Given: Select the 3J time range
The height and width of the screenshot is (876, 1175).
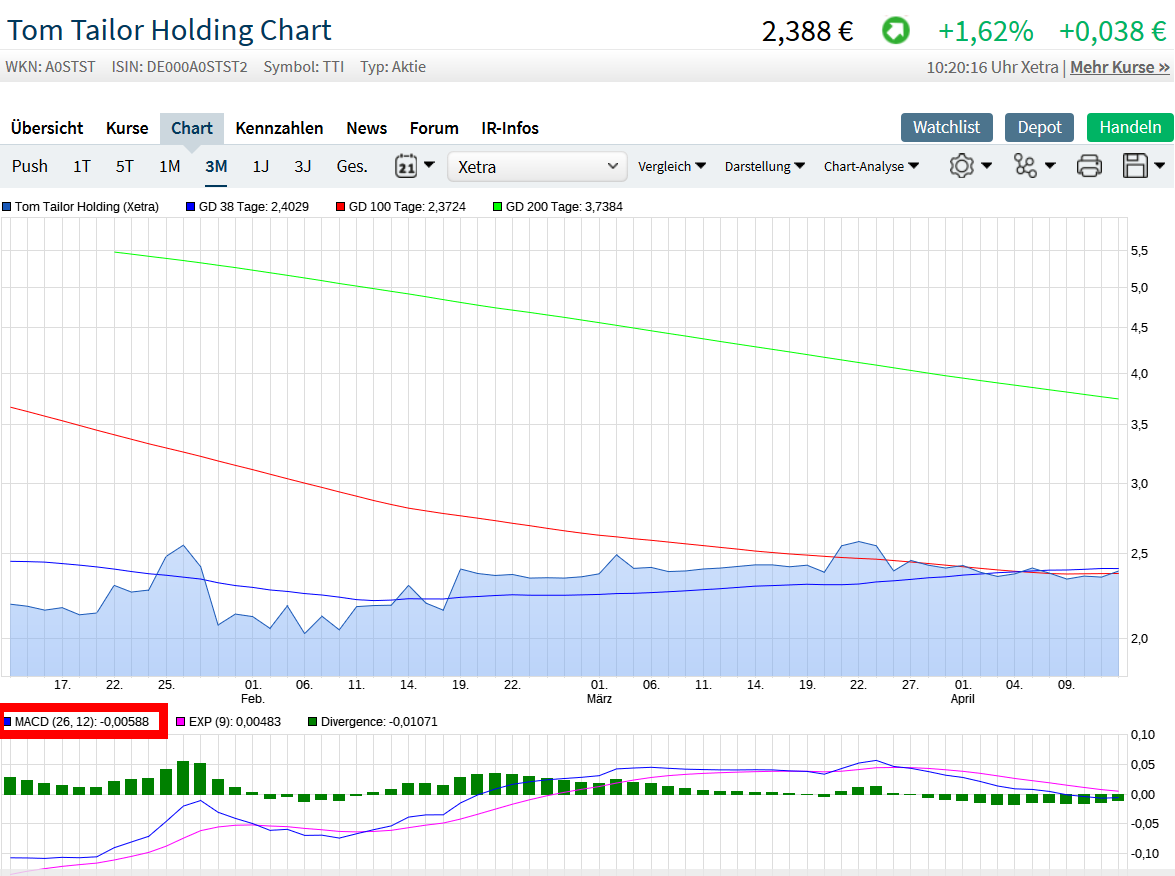Looking at the screenshot, I should [x=302, y=166].
